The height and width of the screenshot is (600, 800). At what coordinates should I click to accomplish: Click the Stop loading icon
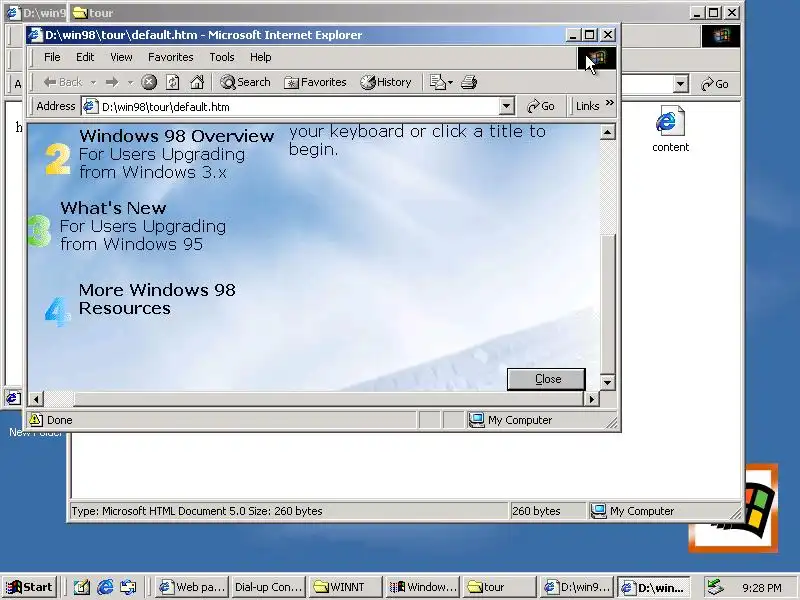coord(149,82)
